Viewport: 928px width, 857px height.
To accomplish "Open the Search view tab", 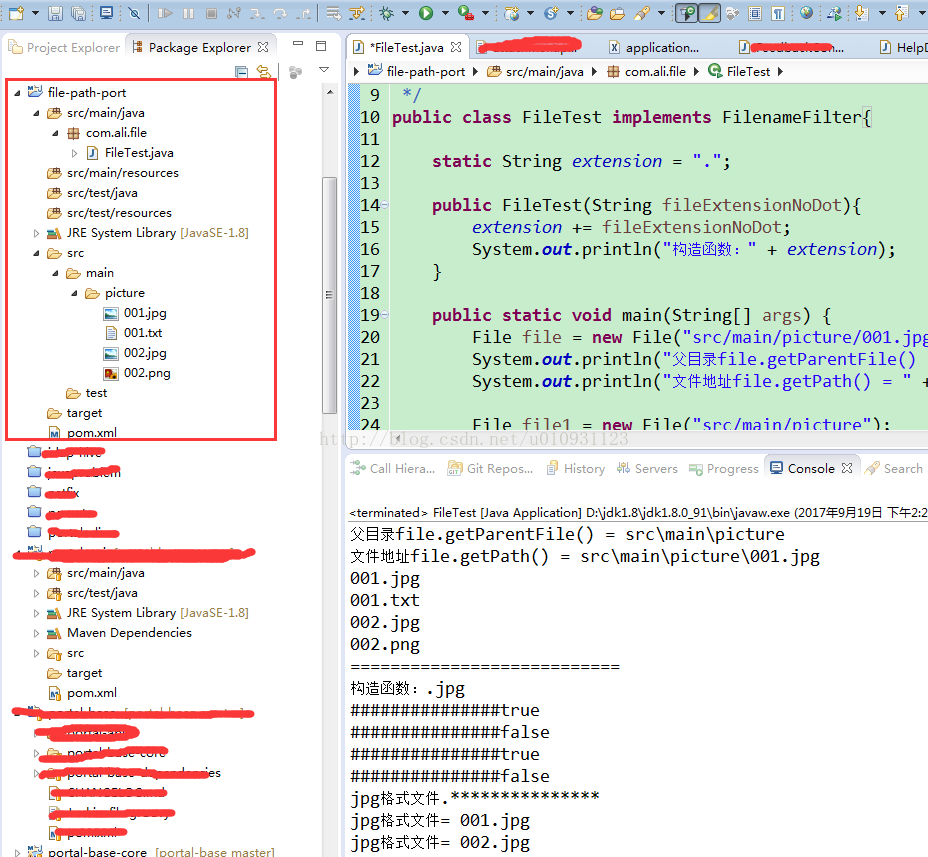I will [894, 469].
